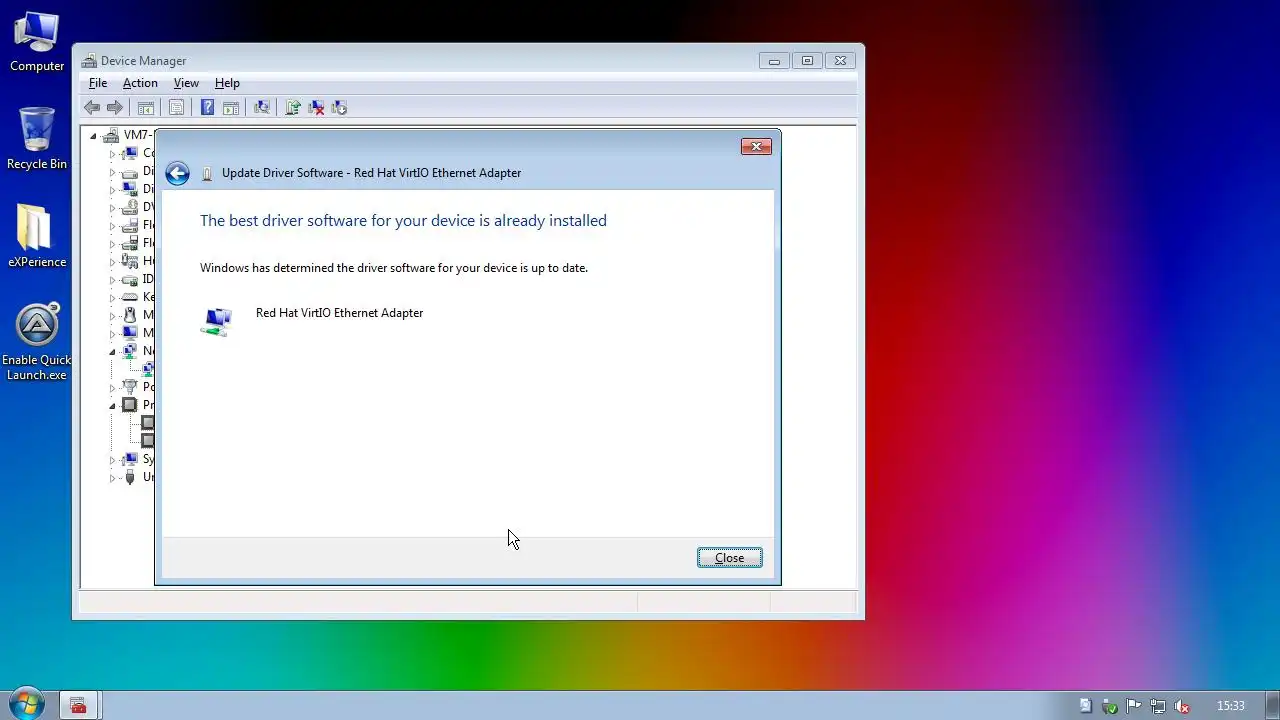The image size is (1280, 720).
Task: Select the Network adapters category icon
Action: click(129, 351)
